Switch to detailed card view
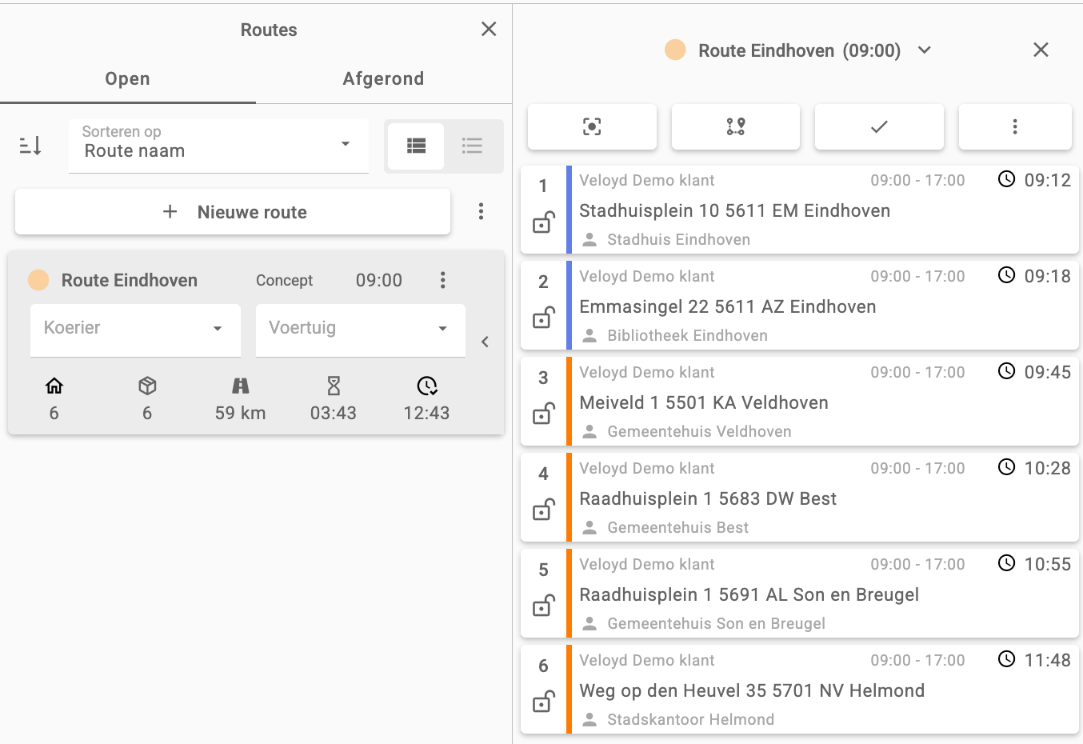 416,146
